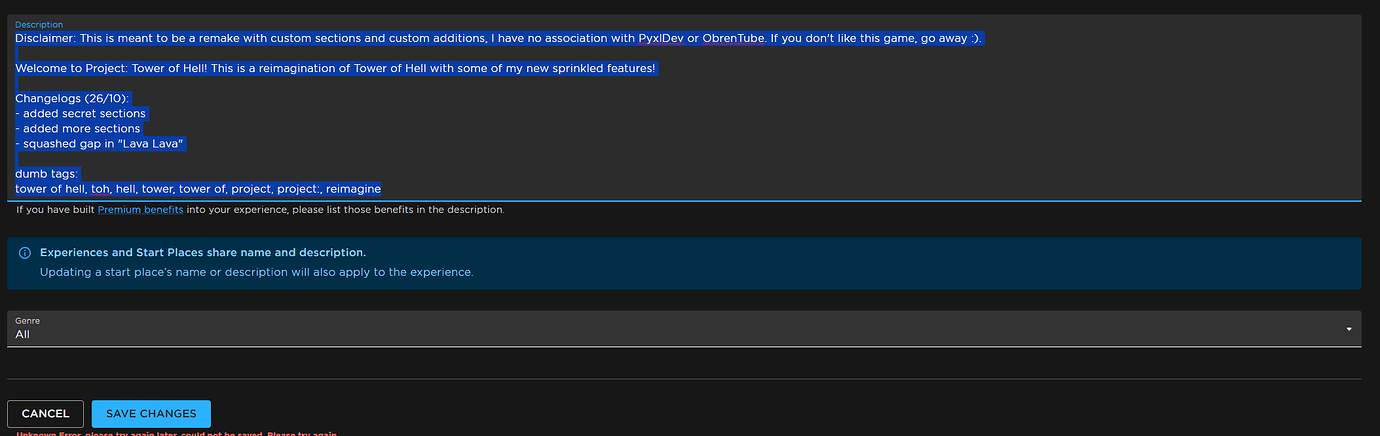Click the Save Changes button
This screenshot has width=1380, height=436.
151,414
